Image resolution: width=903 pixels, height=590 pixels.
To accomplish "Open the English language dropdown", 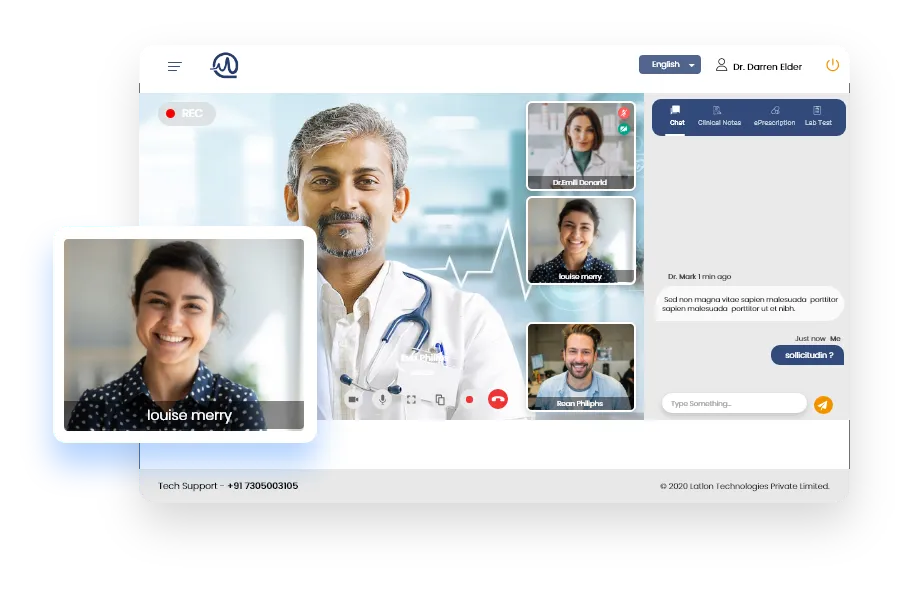I will [668, 63].
